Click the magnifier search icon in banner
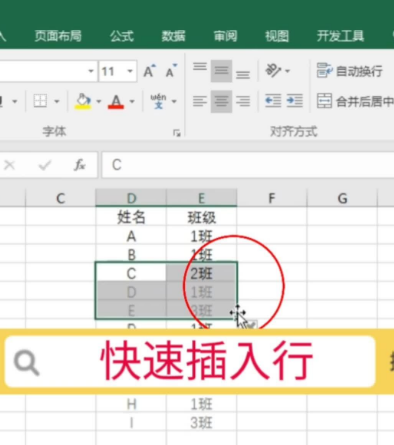The width and height of the screenshot is (394, 445). click(x=27, y=363)
